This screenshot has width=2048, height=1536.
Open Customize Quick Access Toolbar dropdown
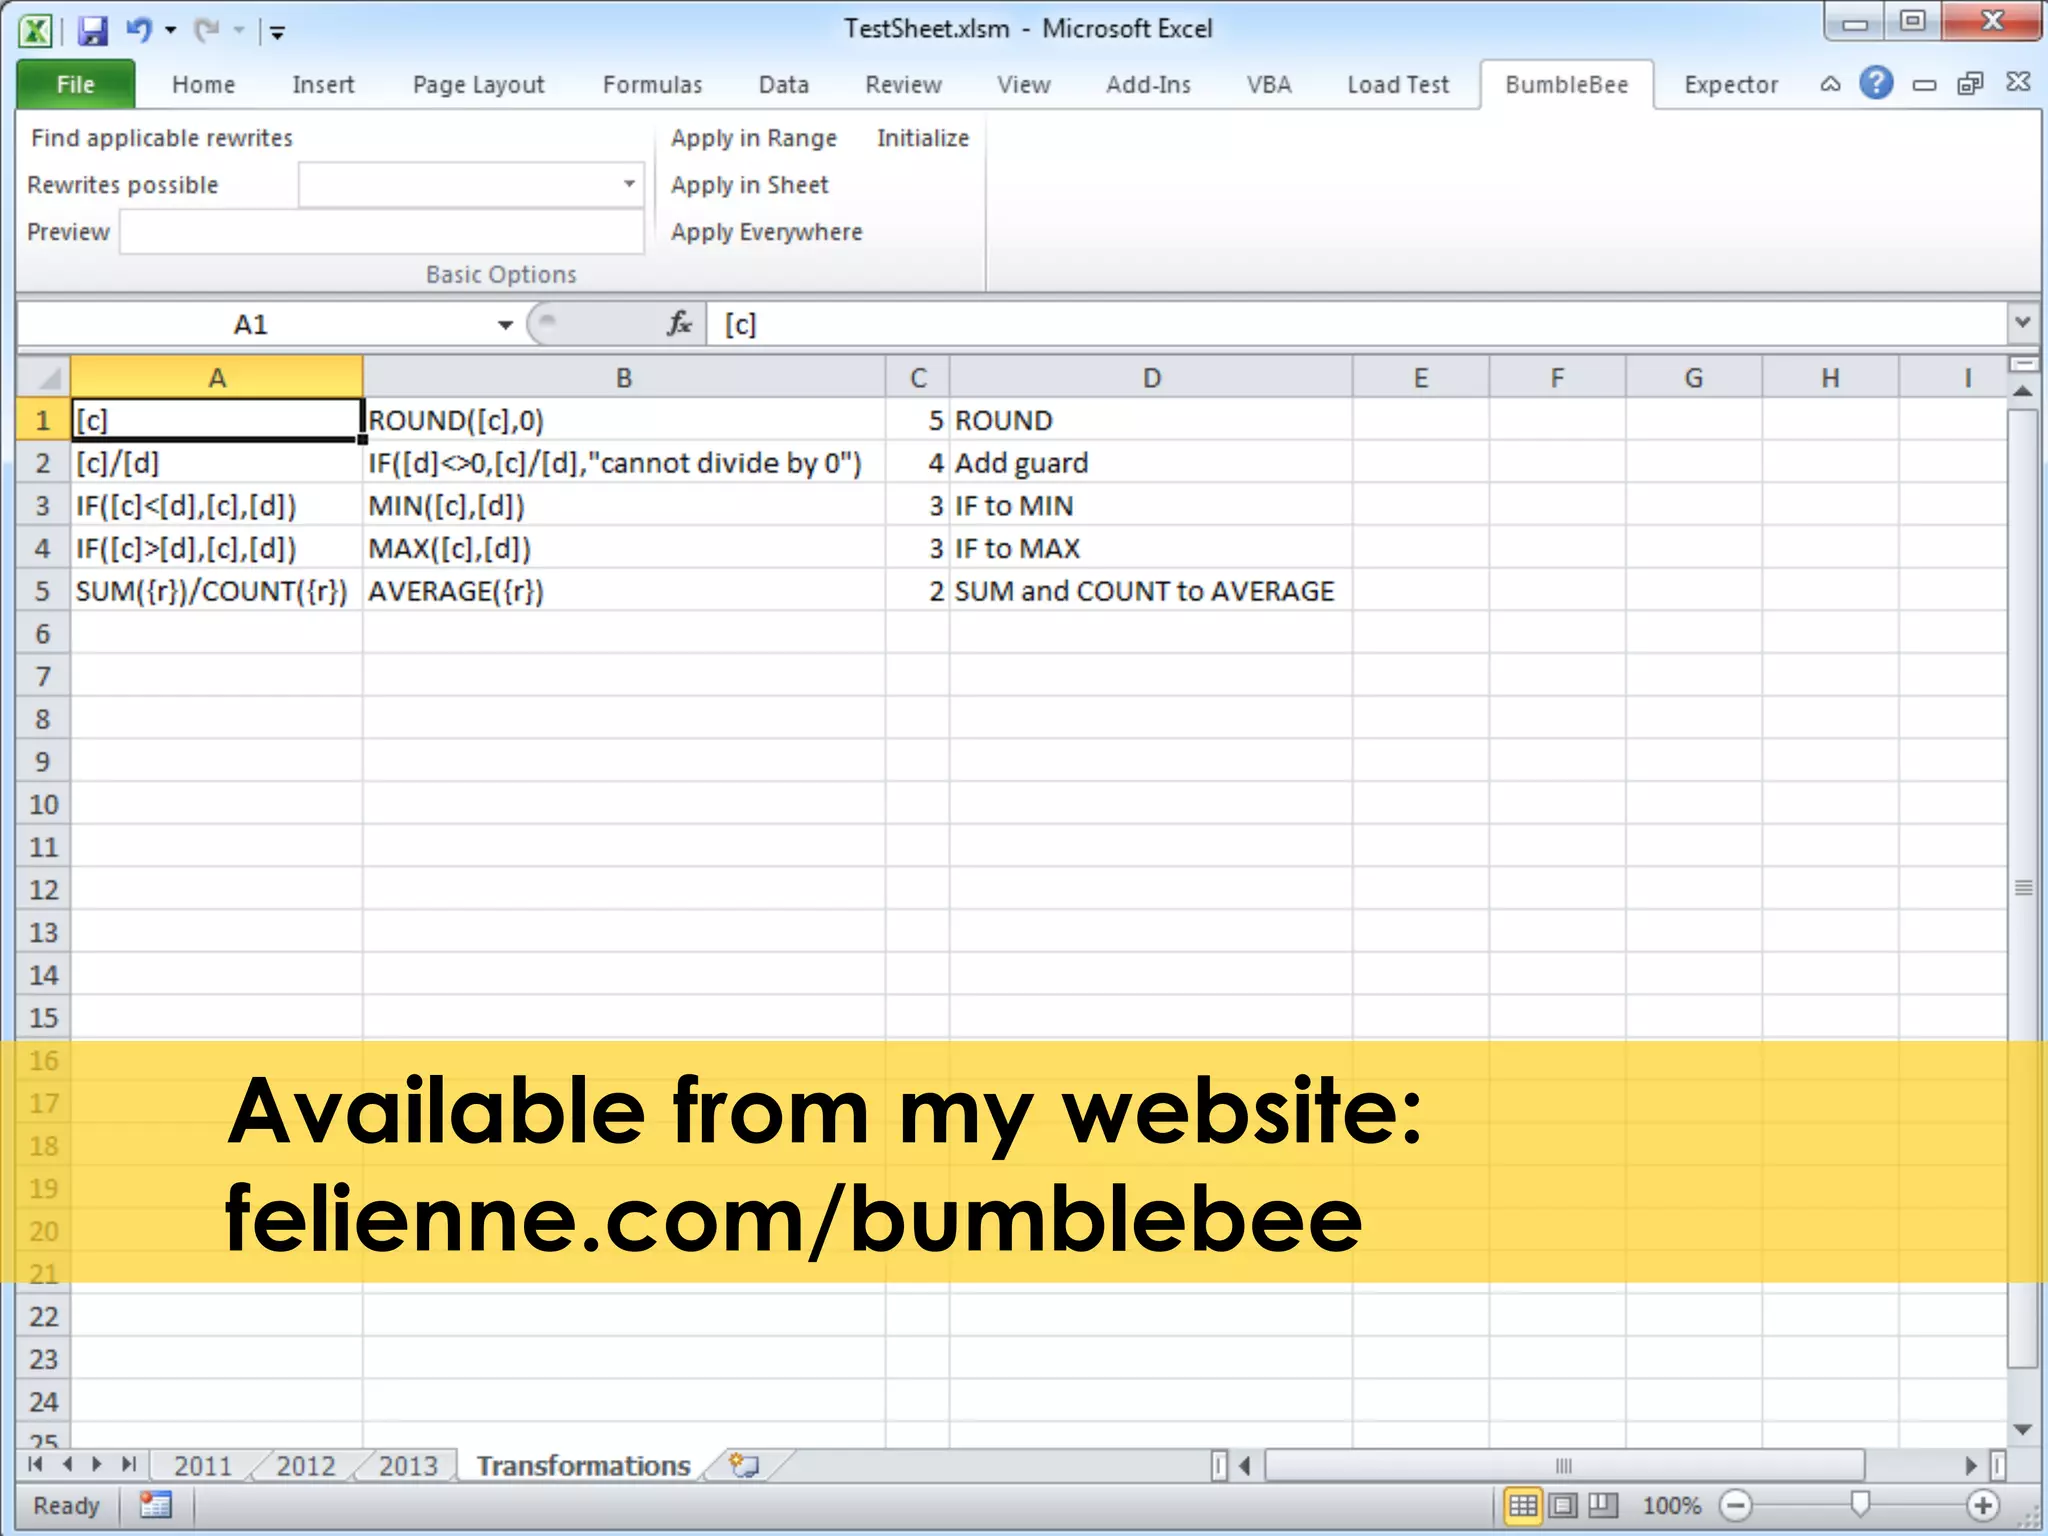click(x=278, y=33)
